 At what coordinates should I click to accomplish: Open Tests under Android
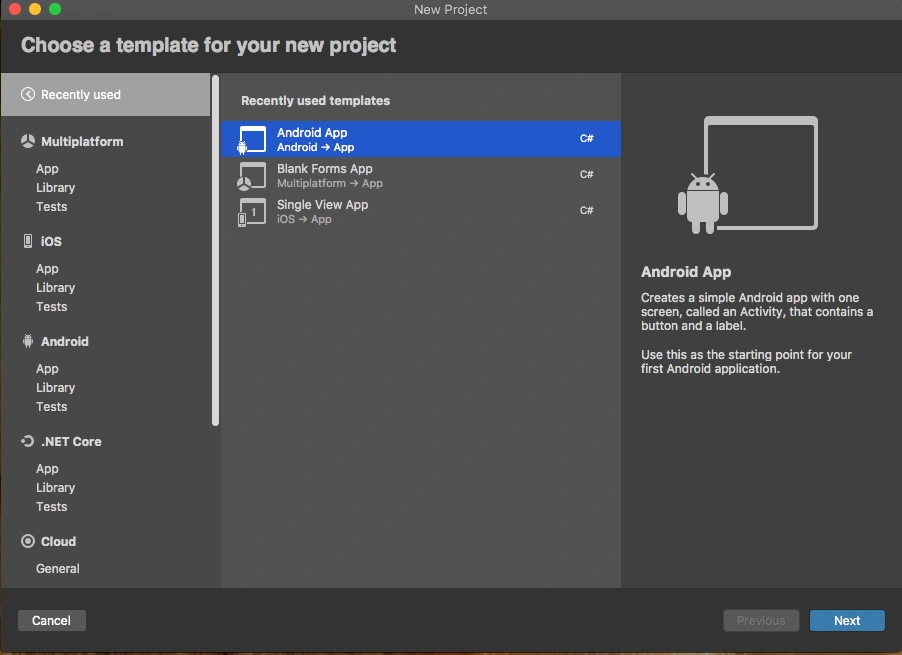[51, 407]
